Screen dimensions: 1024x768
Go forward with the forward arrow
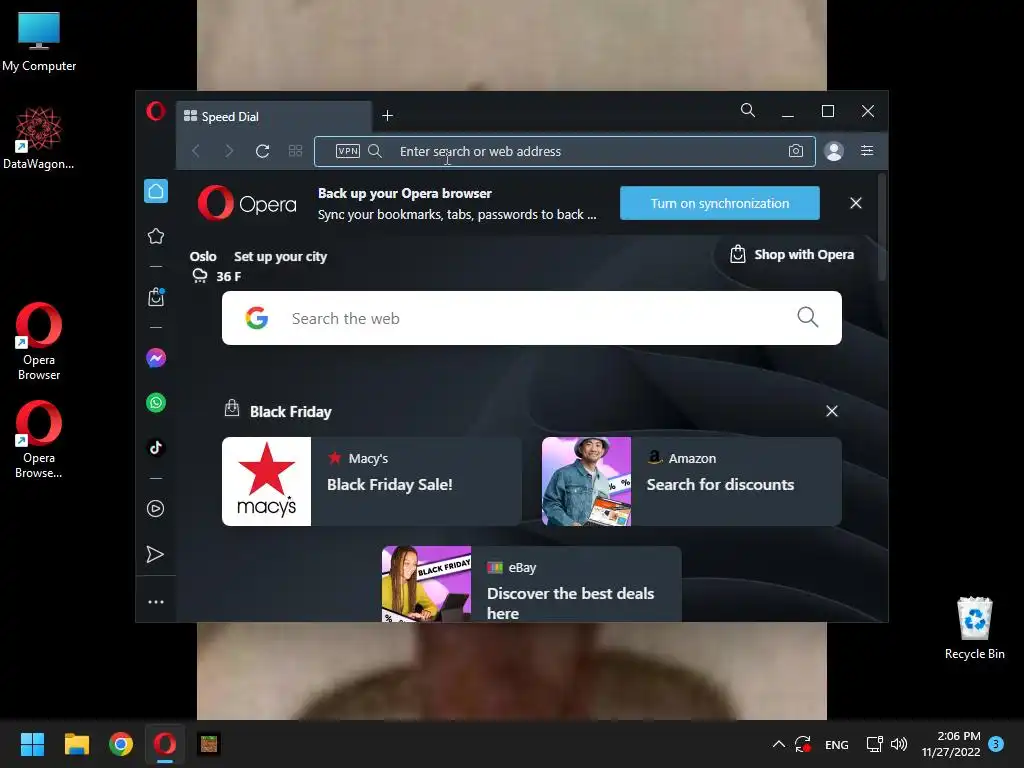pos(229,151)
